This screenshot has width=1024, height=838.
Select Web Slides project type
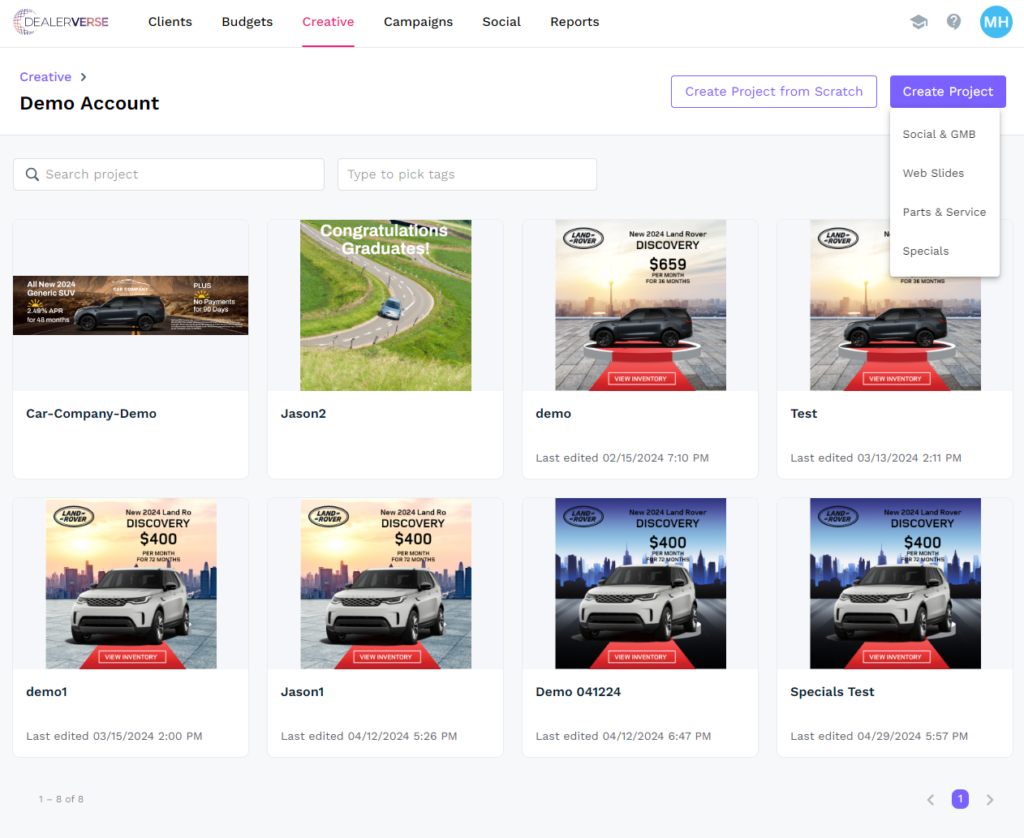(x=933, y=173)
